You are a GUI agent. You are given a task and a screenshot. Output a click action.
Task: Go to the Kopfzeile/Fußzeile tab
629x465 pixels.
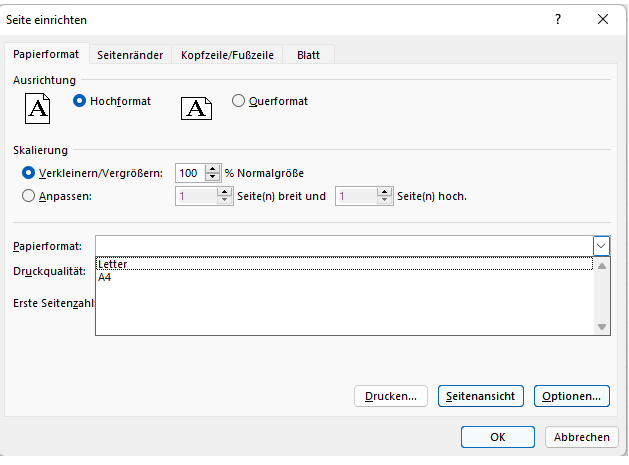coord(227,55)
